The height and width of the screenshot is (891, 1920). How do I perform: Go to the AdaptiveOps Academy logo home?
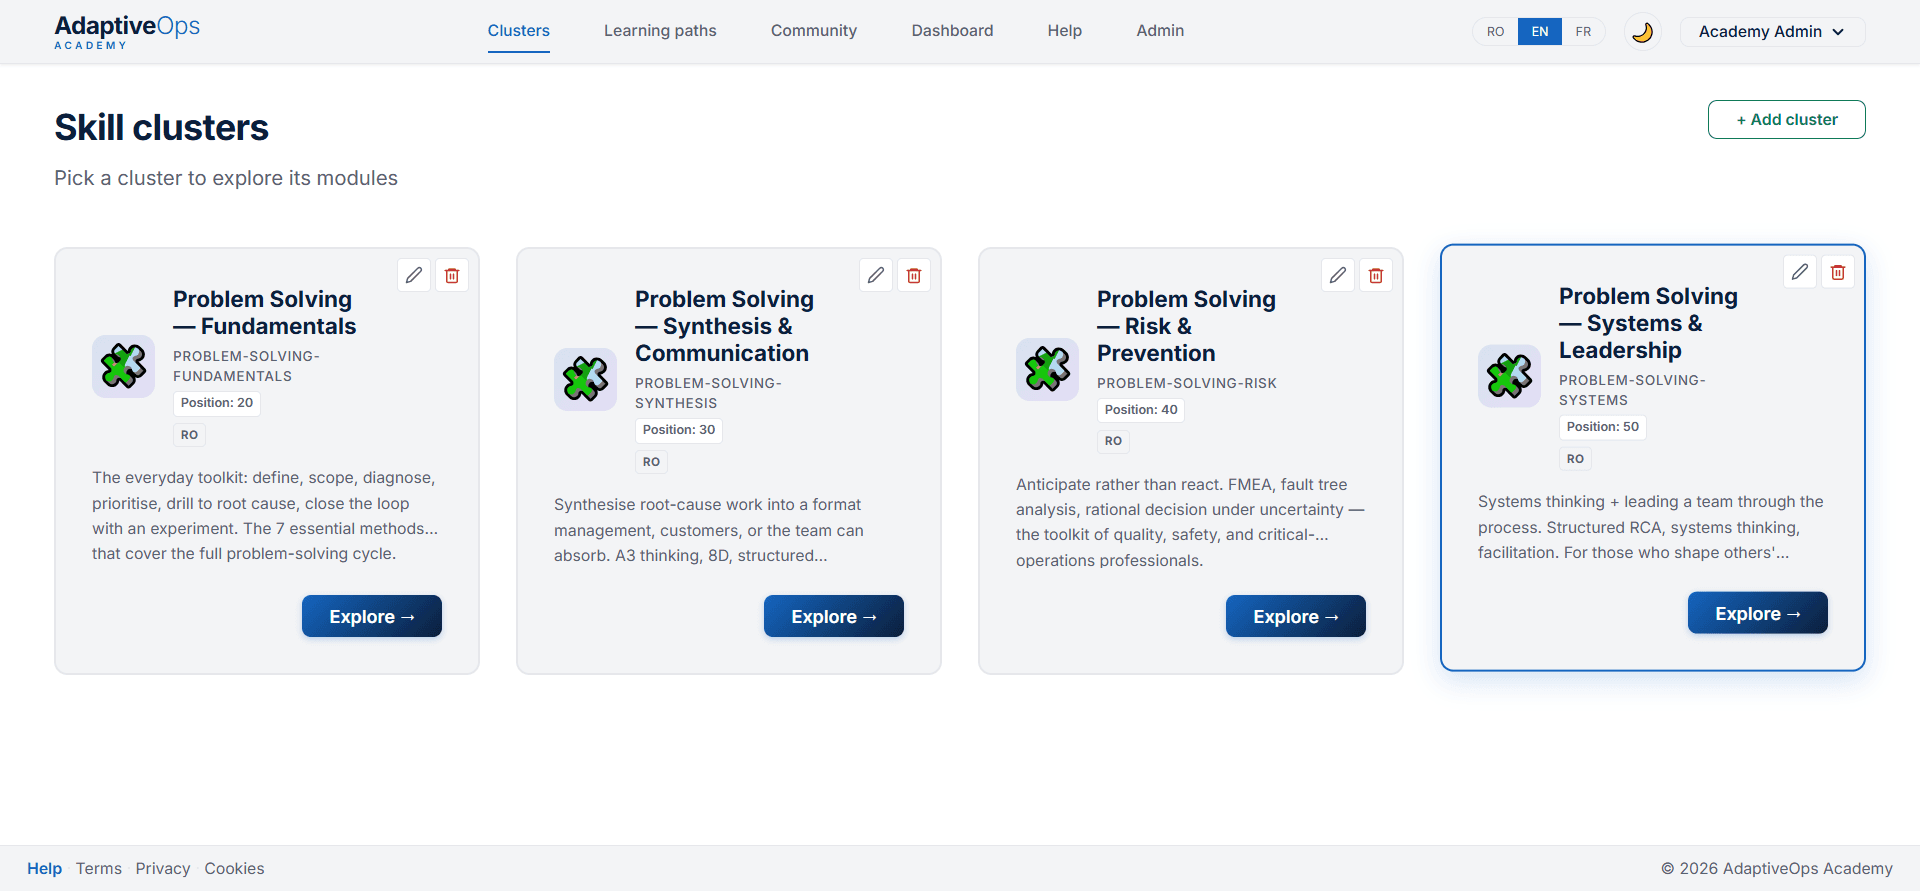click(127, 32)
